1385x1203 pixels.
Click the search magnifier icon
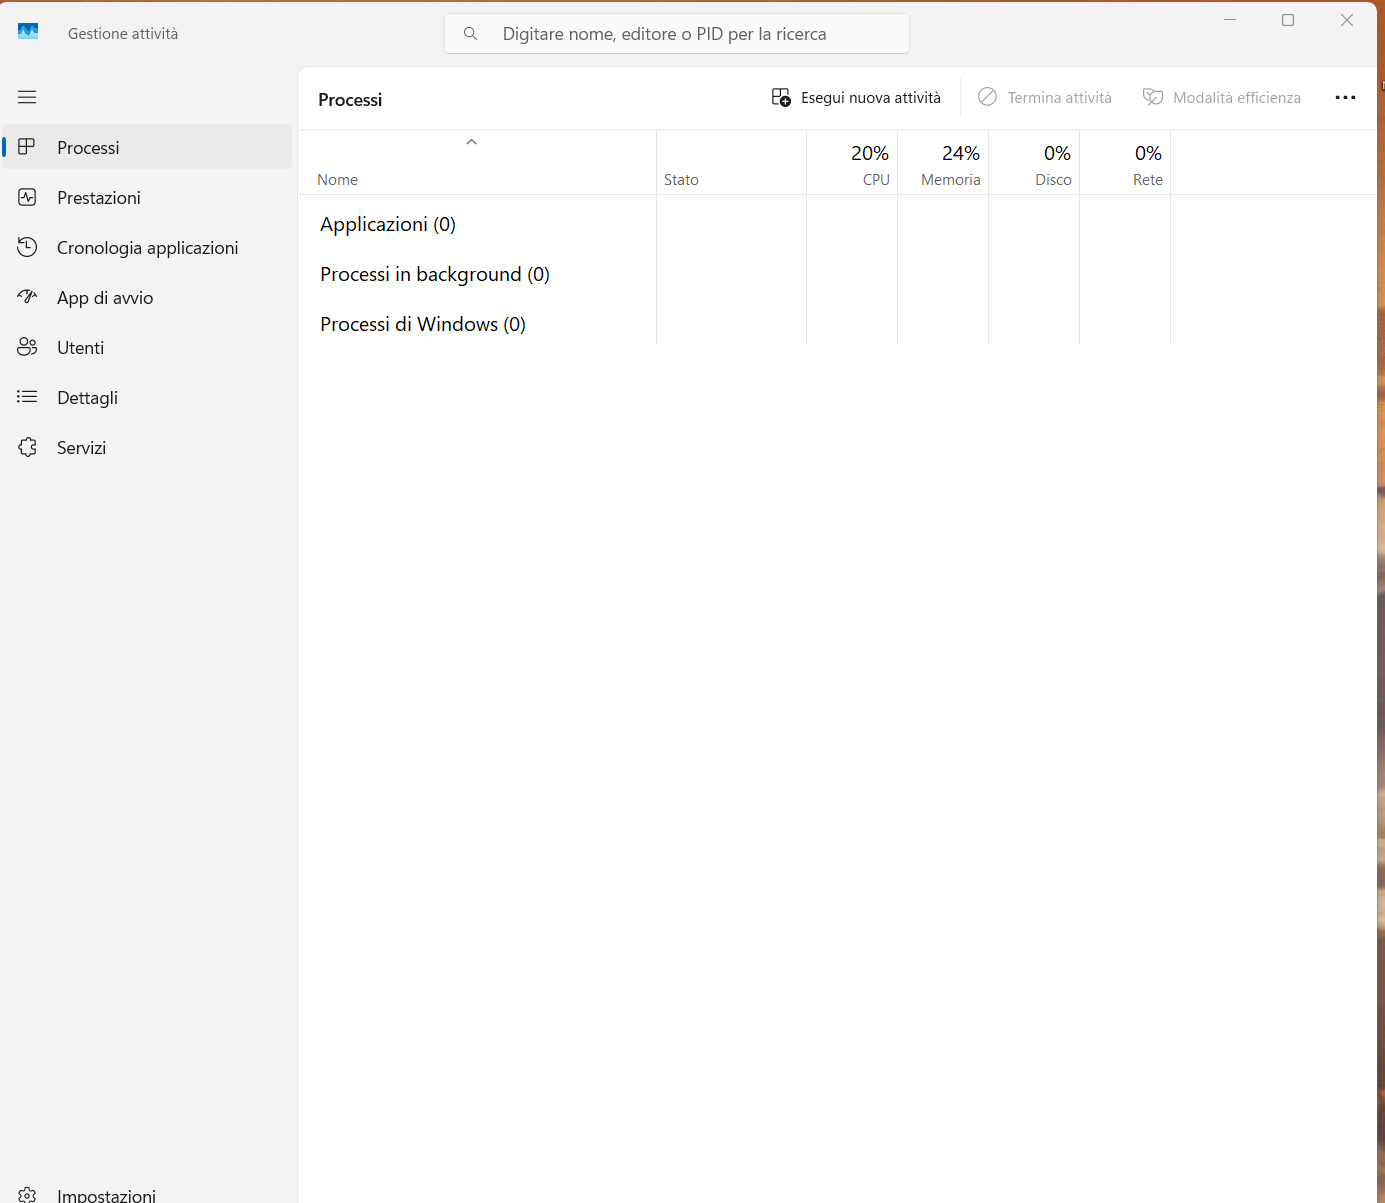click(x=470, y=34)
